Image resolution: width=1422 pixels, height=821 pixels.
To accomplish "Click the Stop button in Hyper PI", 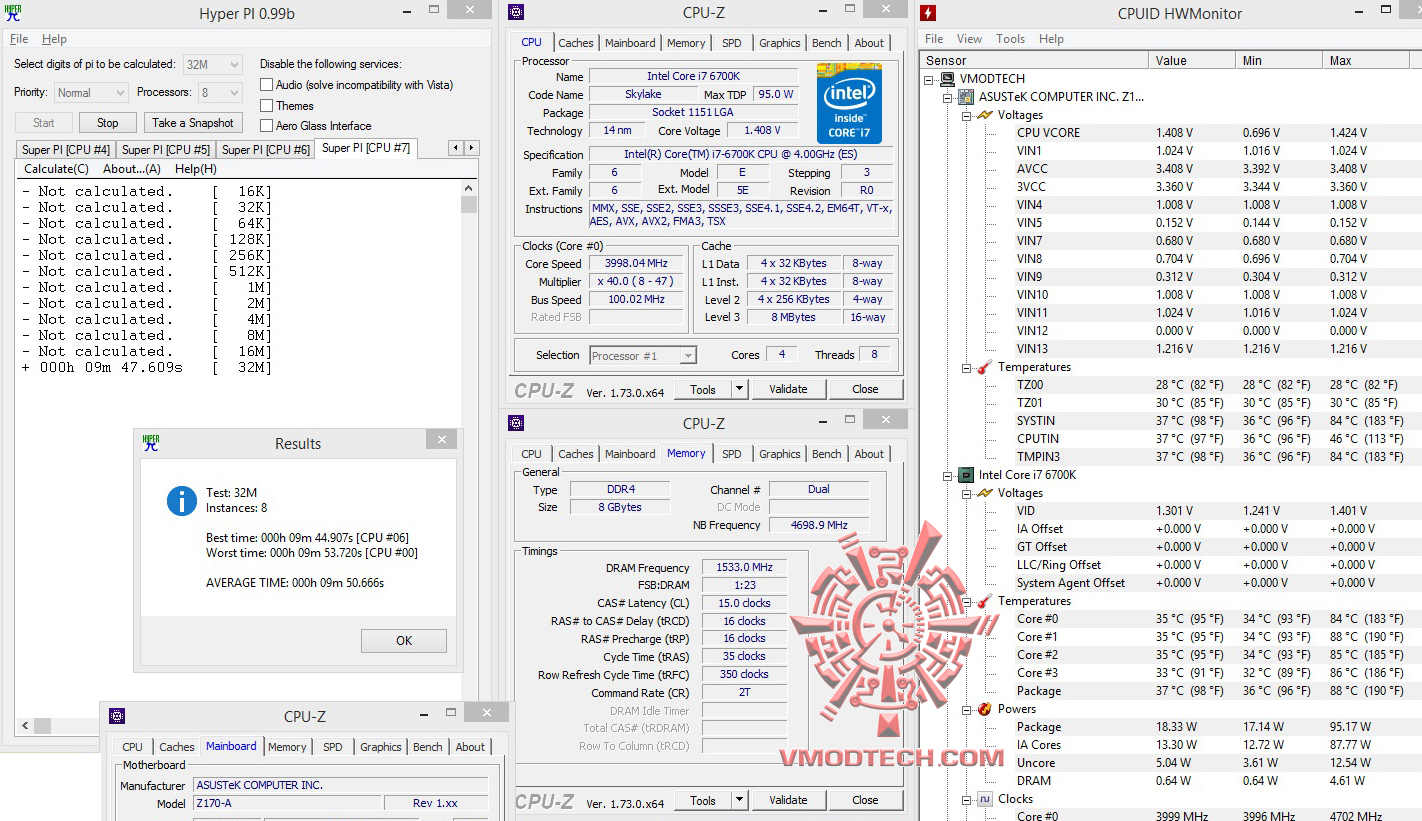I will coord(108,123).
